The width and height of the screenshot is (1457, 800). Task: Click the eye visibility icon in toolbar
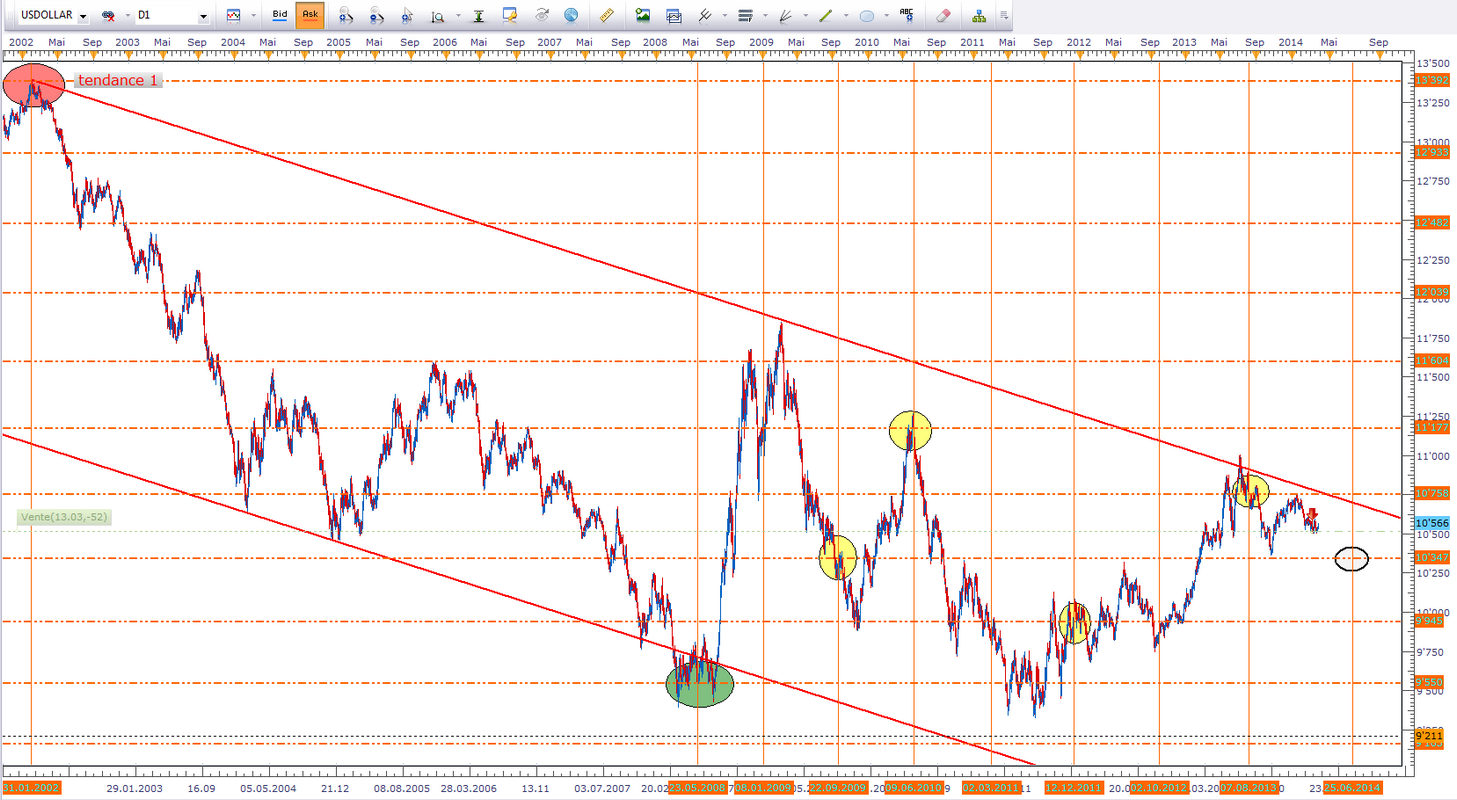(542, 16)
